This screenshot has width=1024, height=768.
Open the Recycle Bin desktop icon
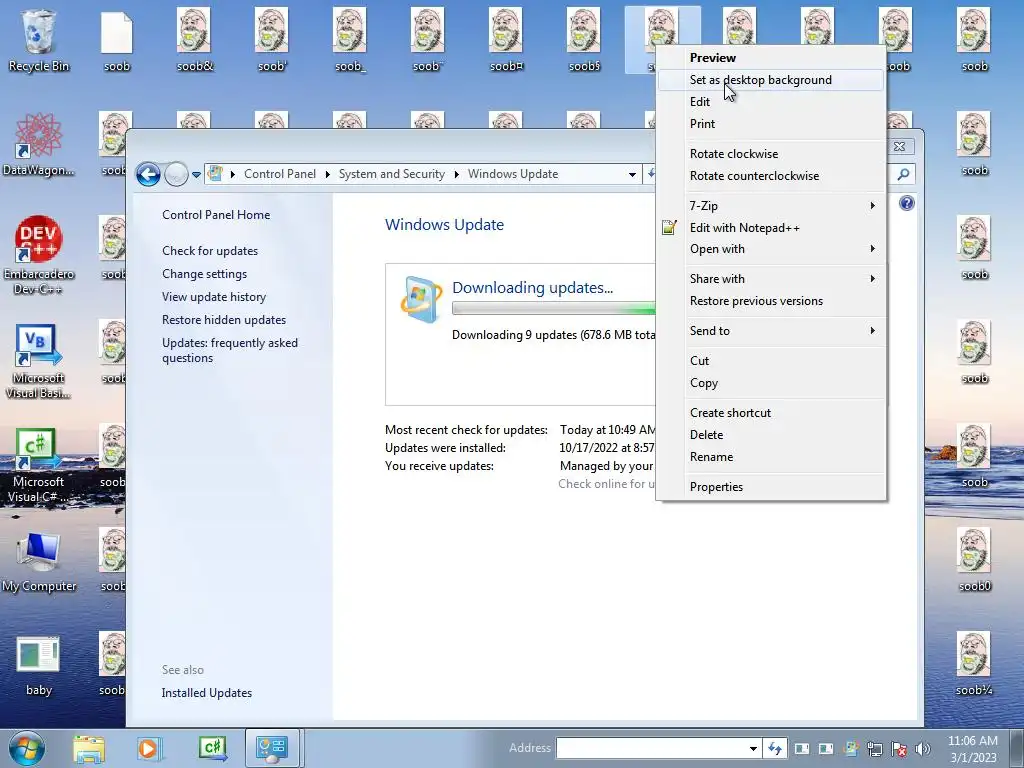39,40
